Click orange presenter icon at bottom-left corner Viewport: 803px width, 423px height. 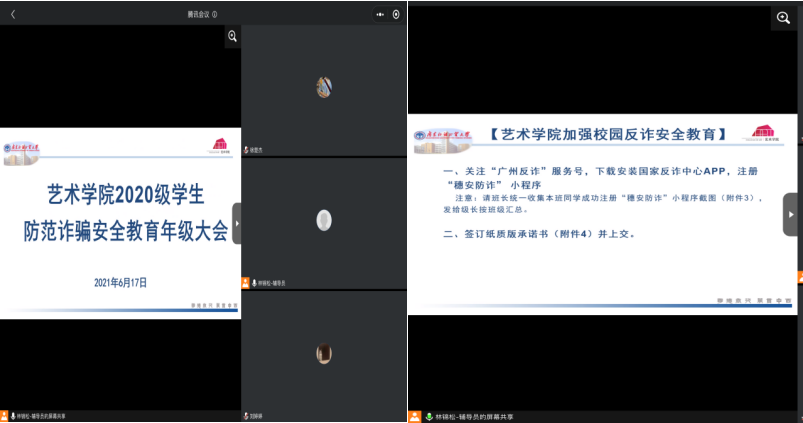click(6, 415)
